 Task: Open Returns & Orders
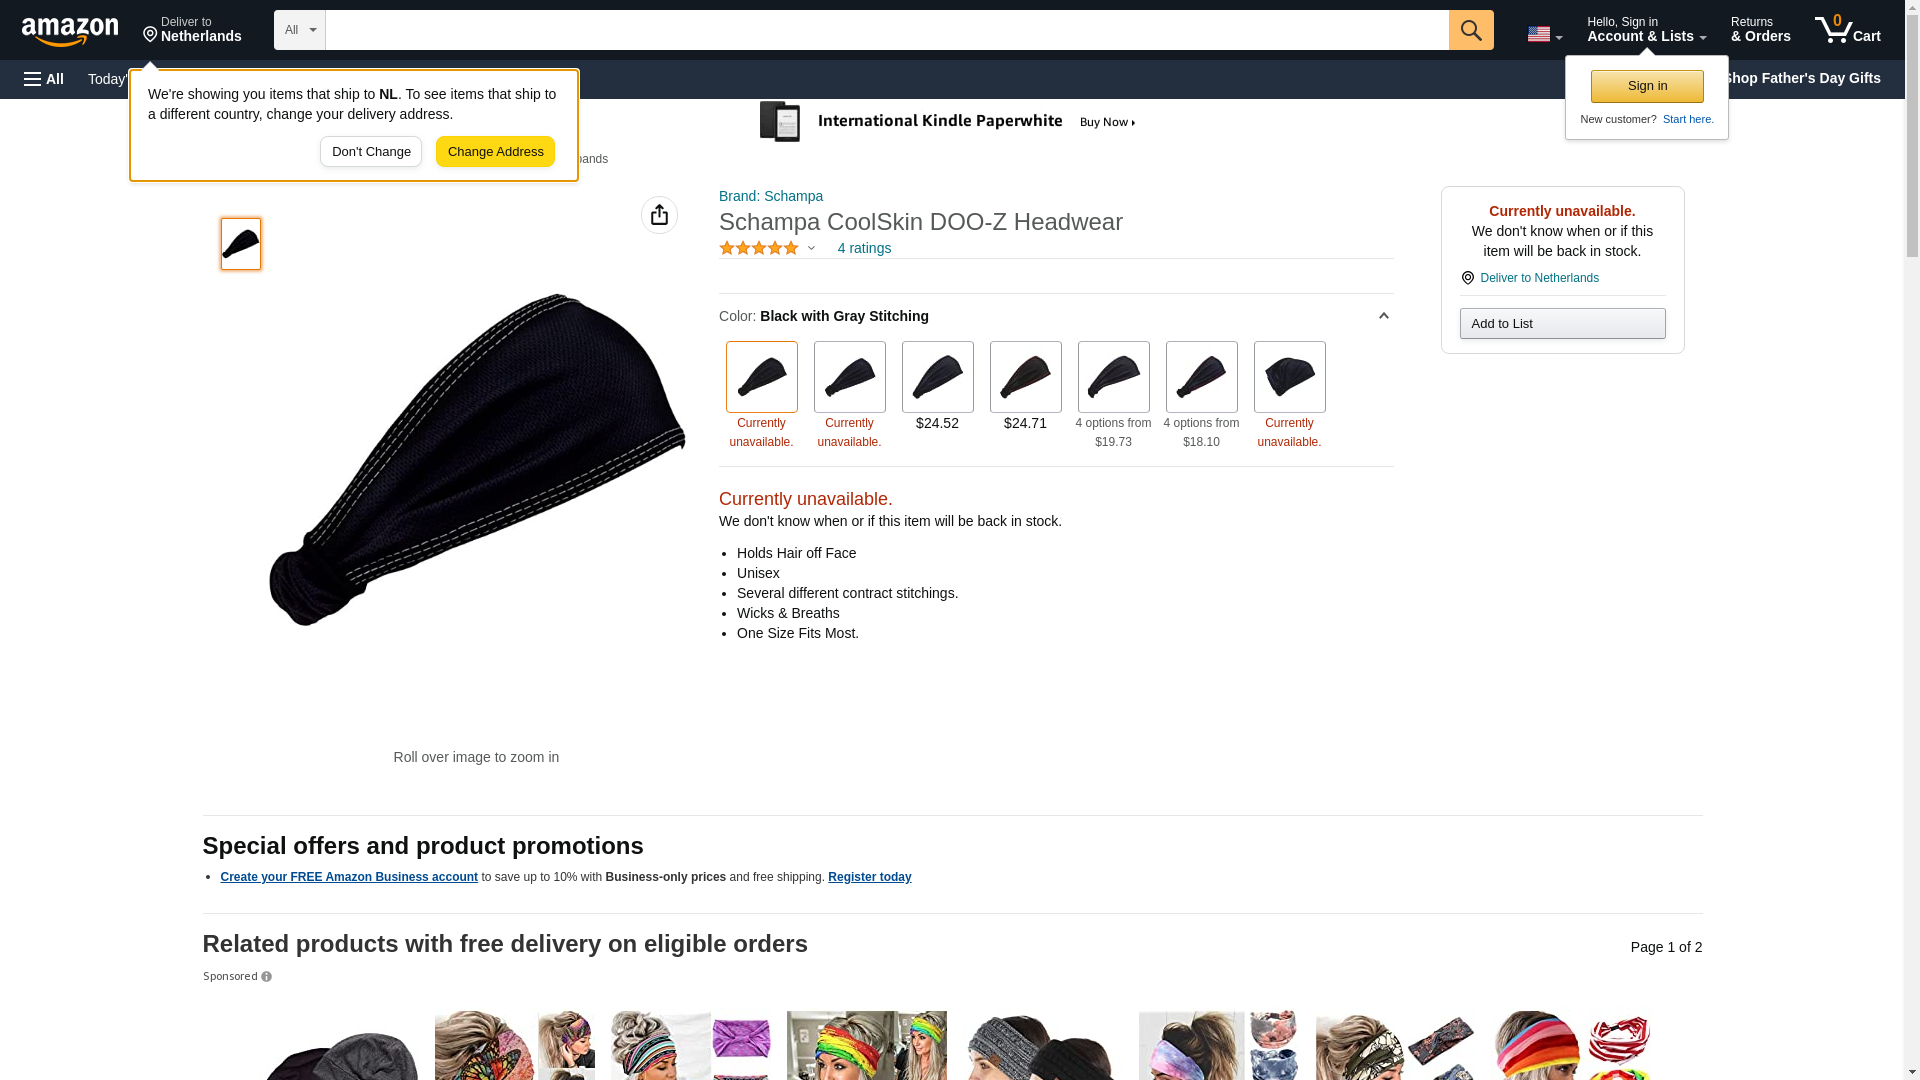(x=1760, y=30)
